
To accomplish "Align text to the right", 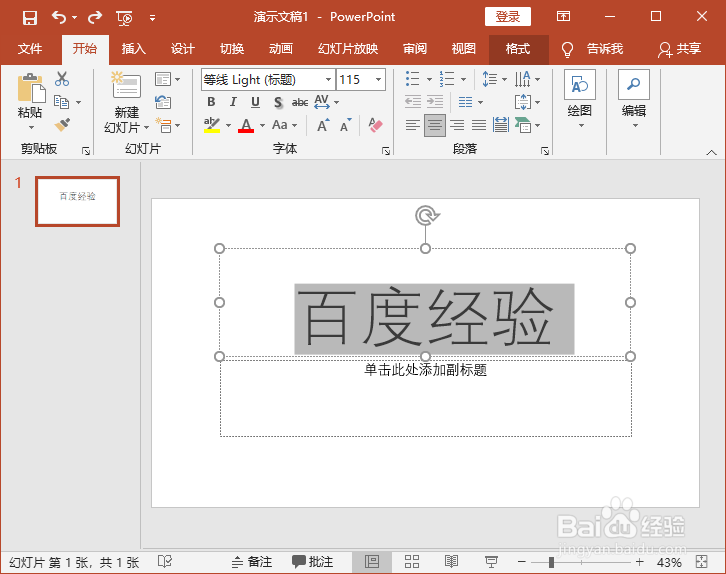I will tap(457, 125).
